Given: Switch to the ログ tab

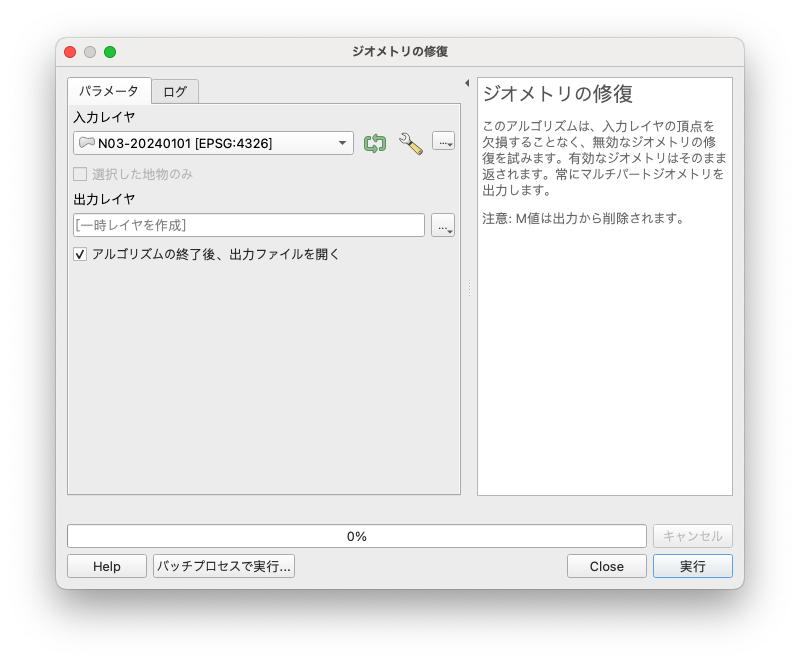Looking at the screenshot, I should pyautogui.click(x=174, y=90).
